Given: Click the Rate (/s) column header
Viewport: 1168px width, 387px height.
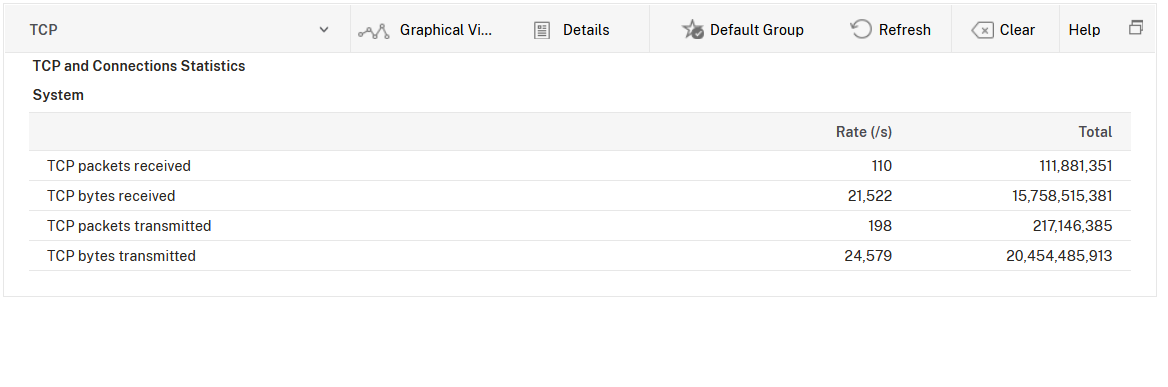Looking at the screenshot, I should 863,132.
